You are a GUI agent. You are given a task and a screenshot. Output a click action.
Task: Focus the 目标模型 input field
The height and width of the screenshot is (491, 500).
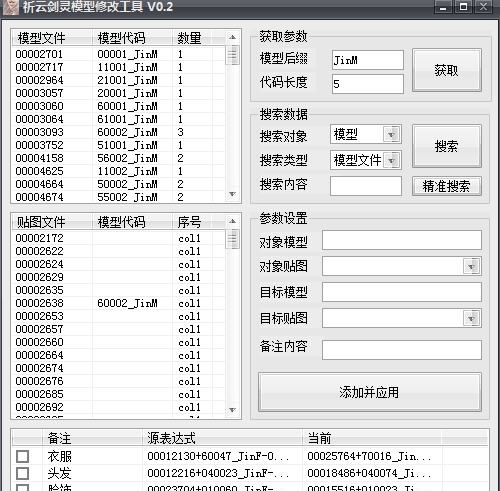click(x=402, y=292)
